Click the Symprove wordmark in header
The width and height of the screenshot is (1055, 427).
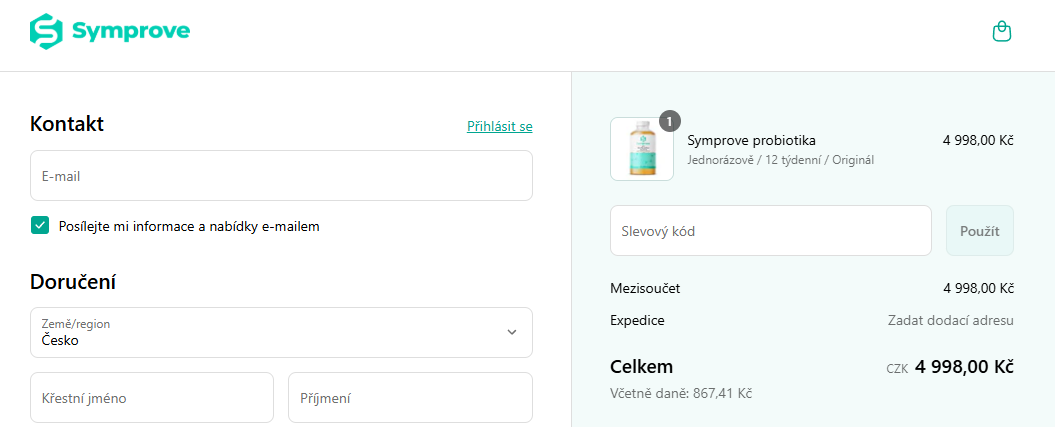tap(130, 32)
